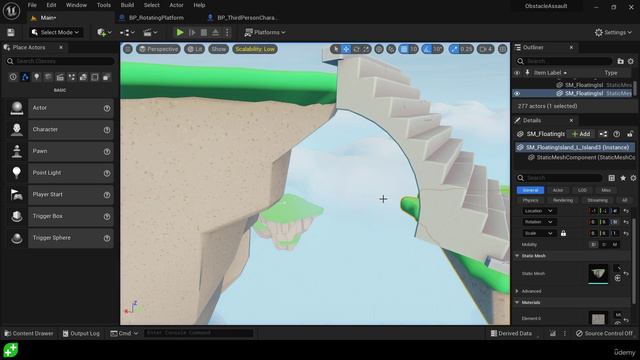Click the Add component button in Details
This screenshot has height=360, width=640.
tap(581, 134)
